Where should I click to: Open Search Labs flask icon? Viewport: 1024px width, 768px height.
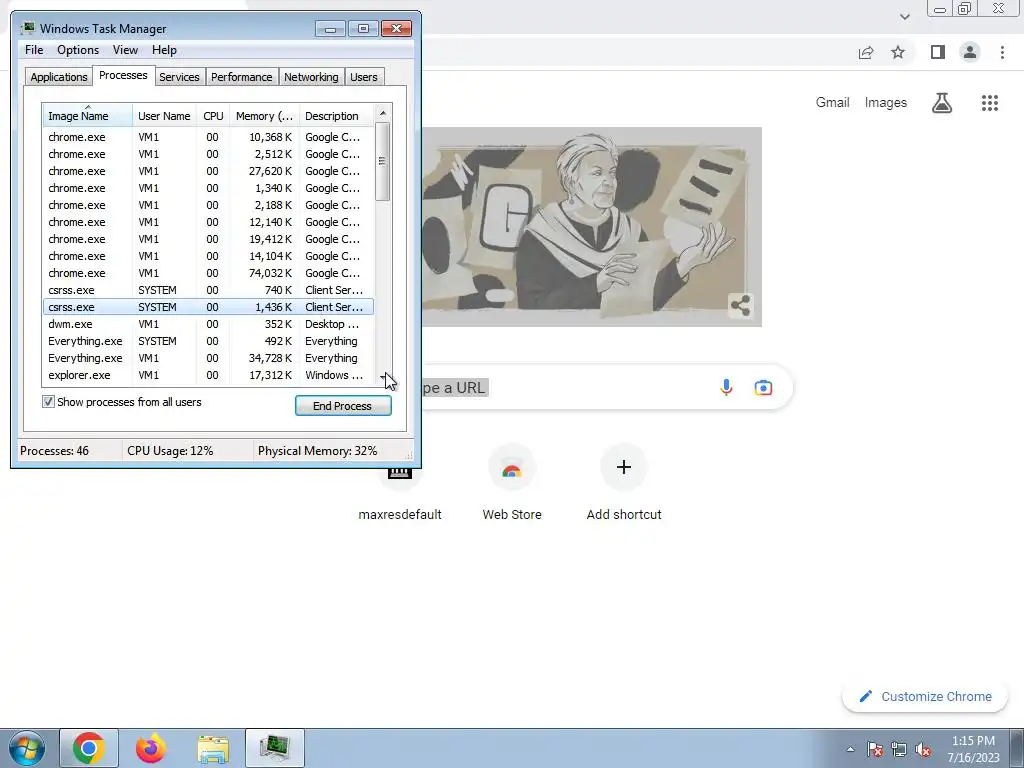tap(942, 103)
